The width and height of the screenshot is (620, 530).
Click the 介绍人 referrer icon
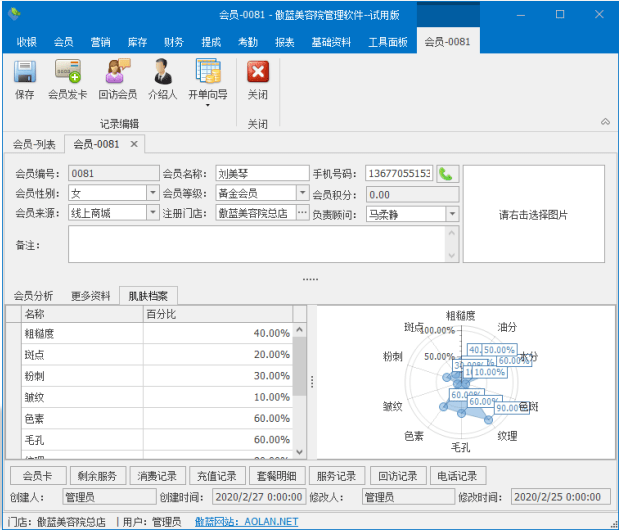[x=162, y=73]
